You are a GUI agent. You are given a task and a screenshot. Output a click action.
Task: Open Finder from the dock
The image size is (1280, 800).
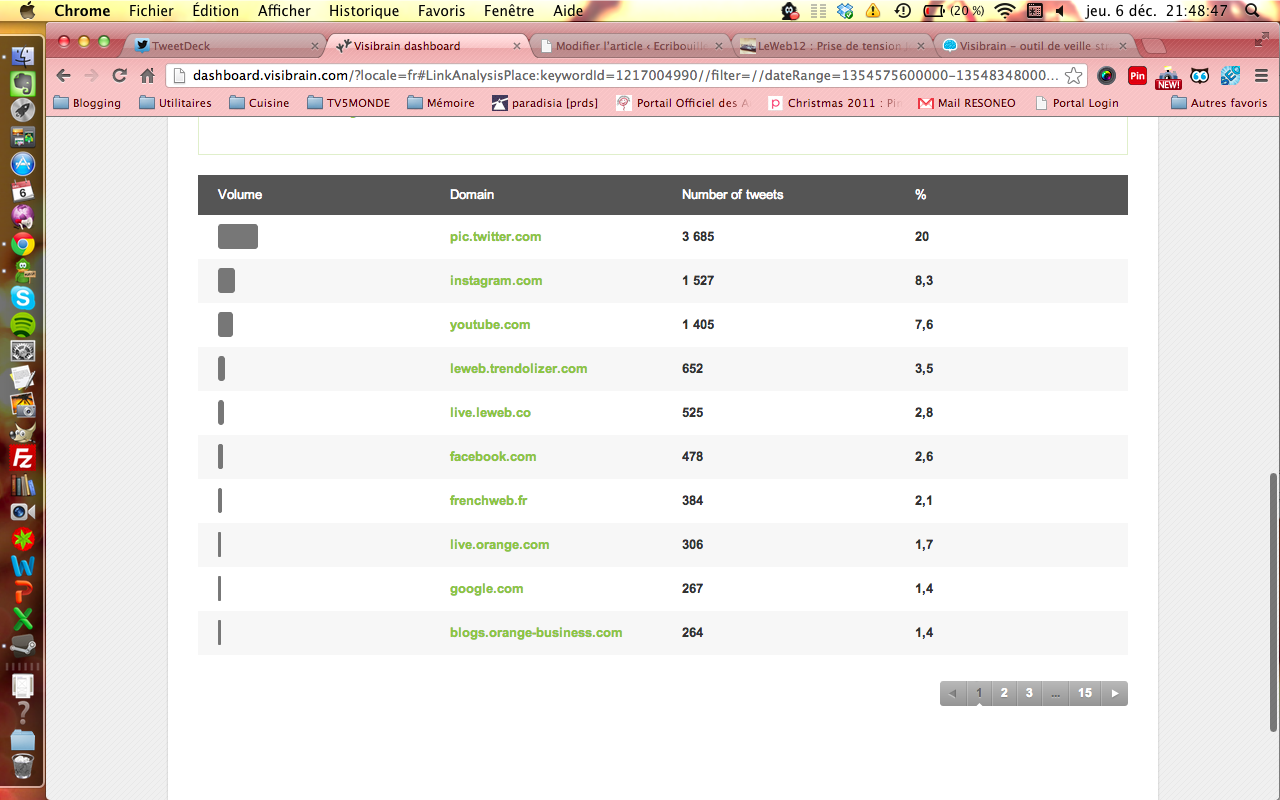22,57
